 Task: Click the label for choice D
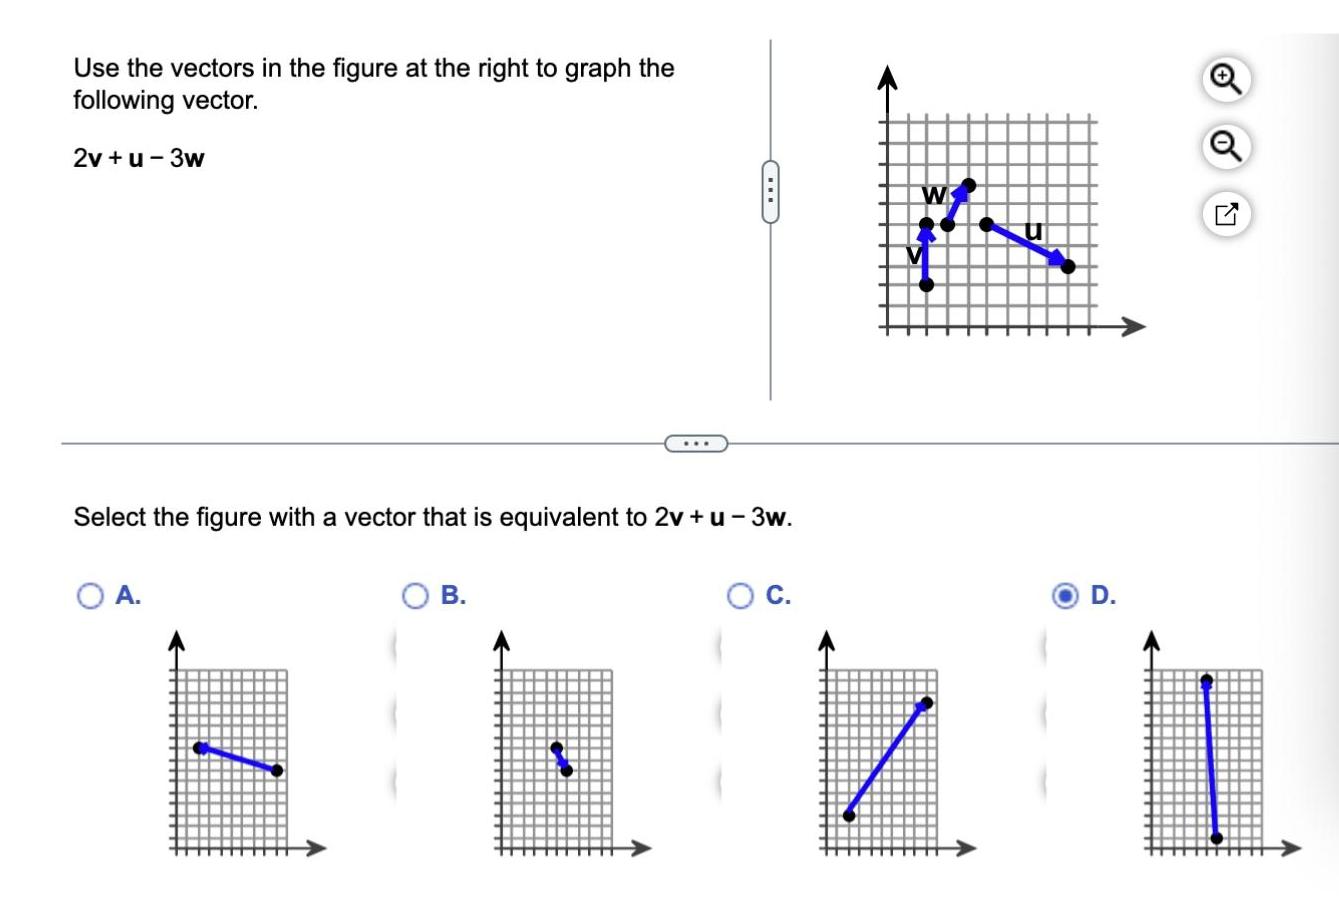pyautogui.click(x=1099, y=597)
